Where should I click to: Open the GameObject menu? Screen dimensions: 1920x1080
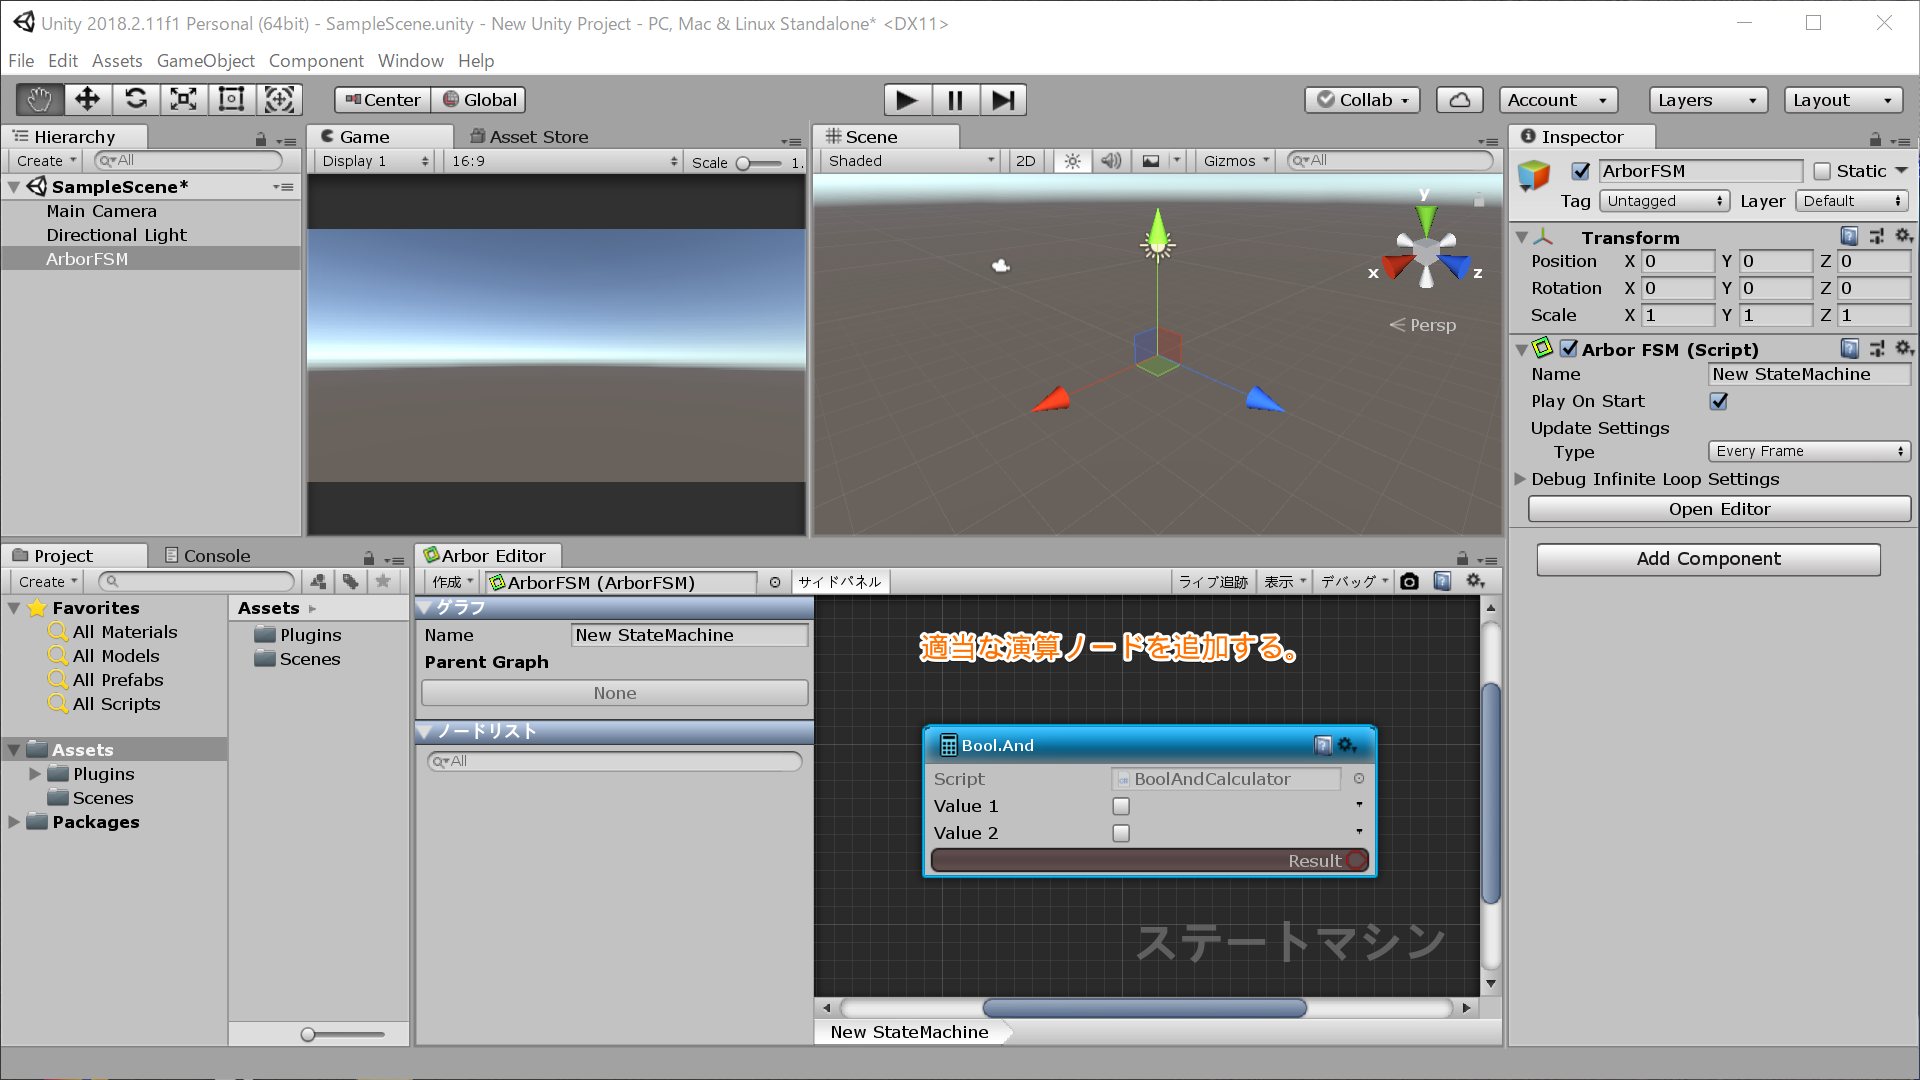coord(205,61)
